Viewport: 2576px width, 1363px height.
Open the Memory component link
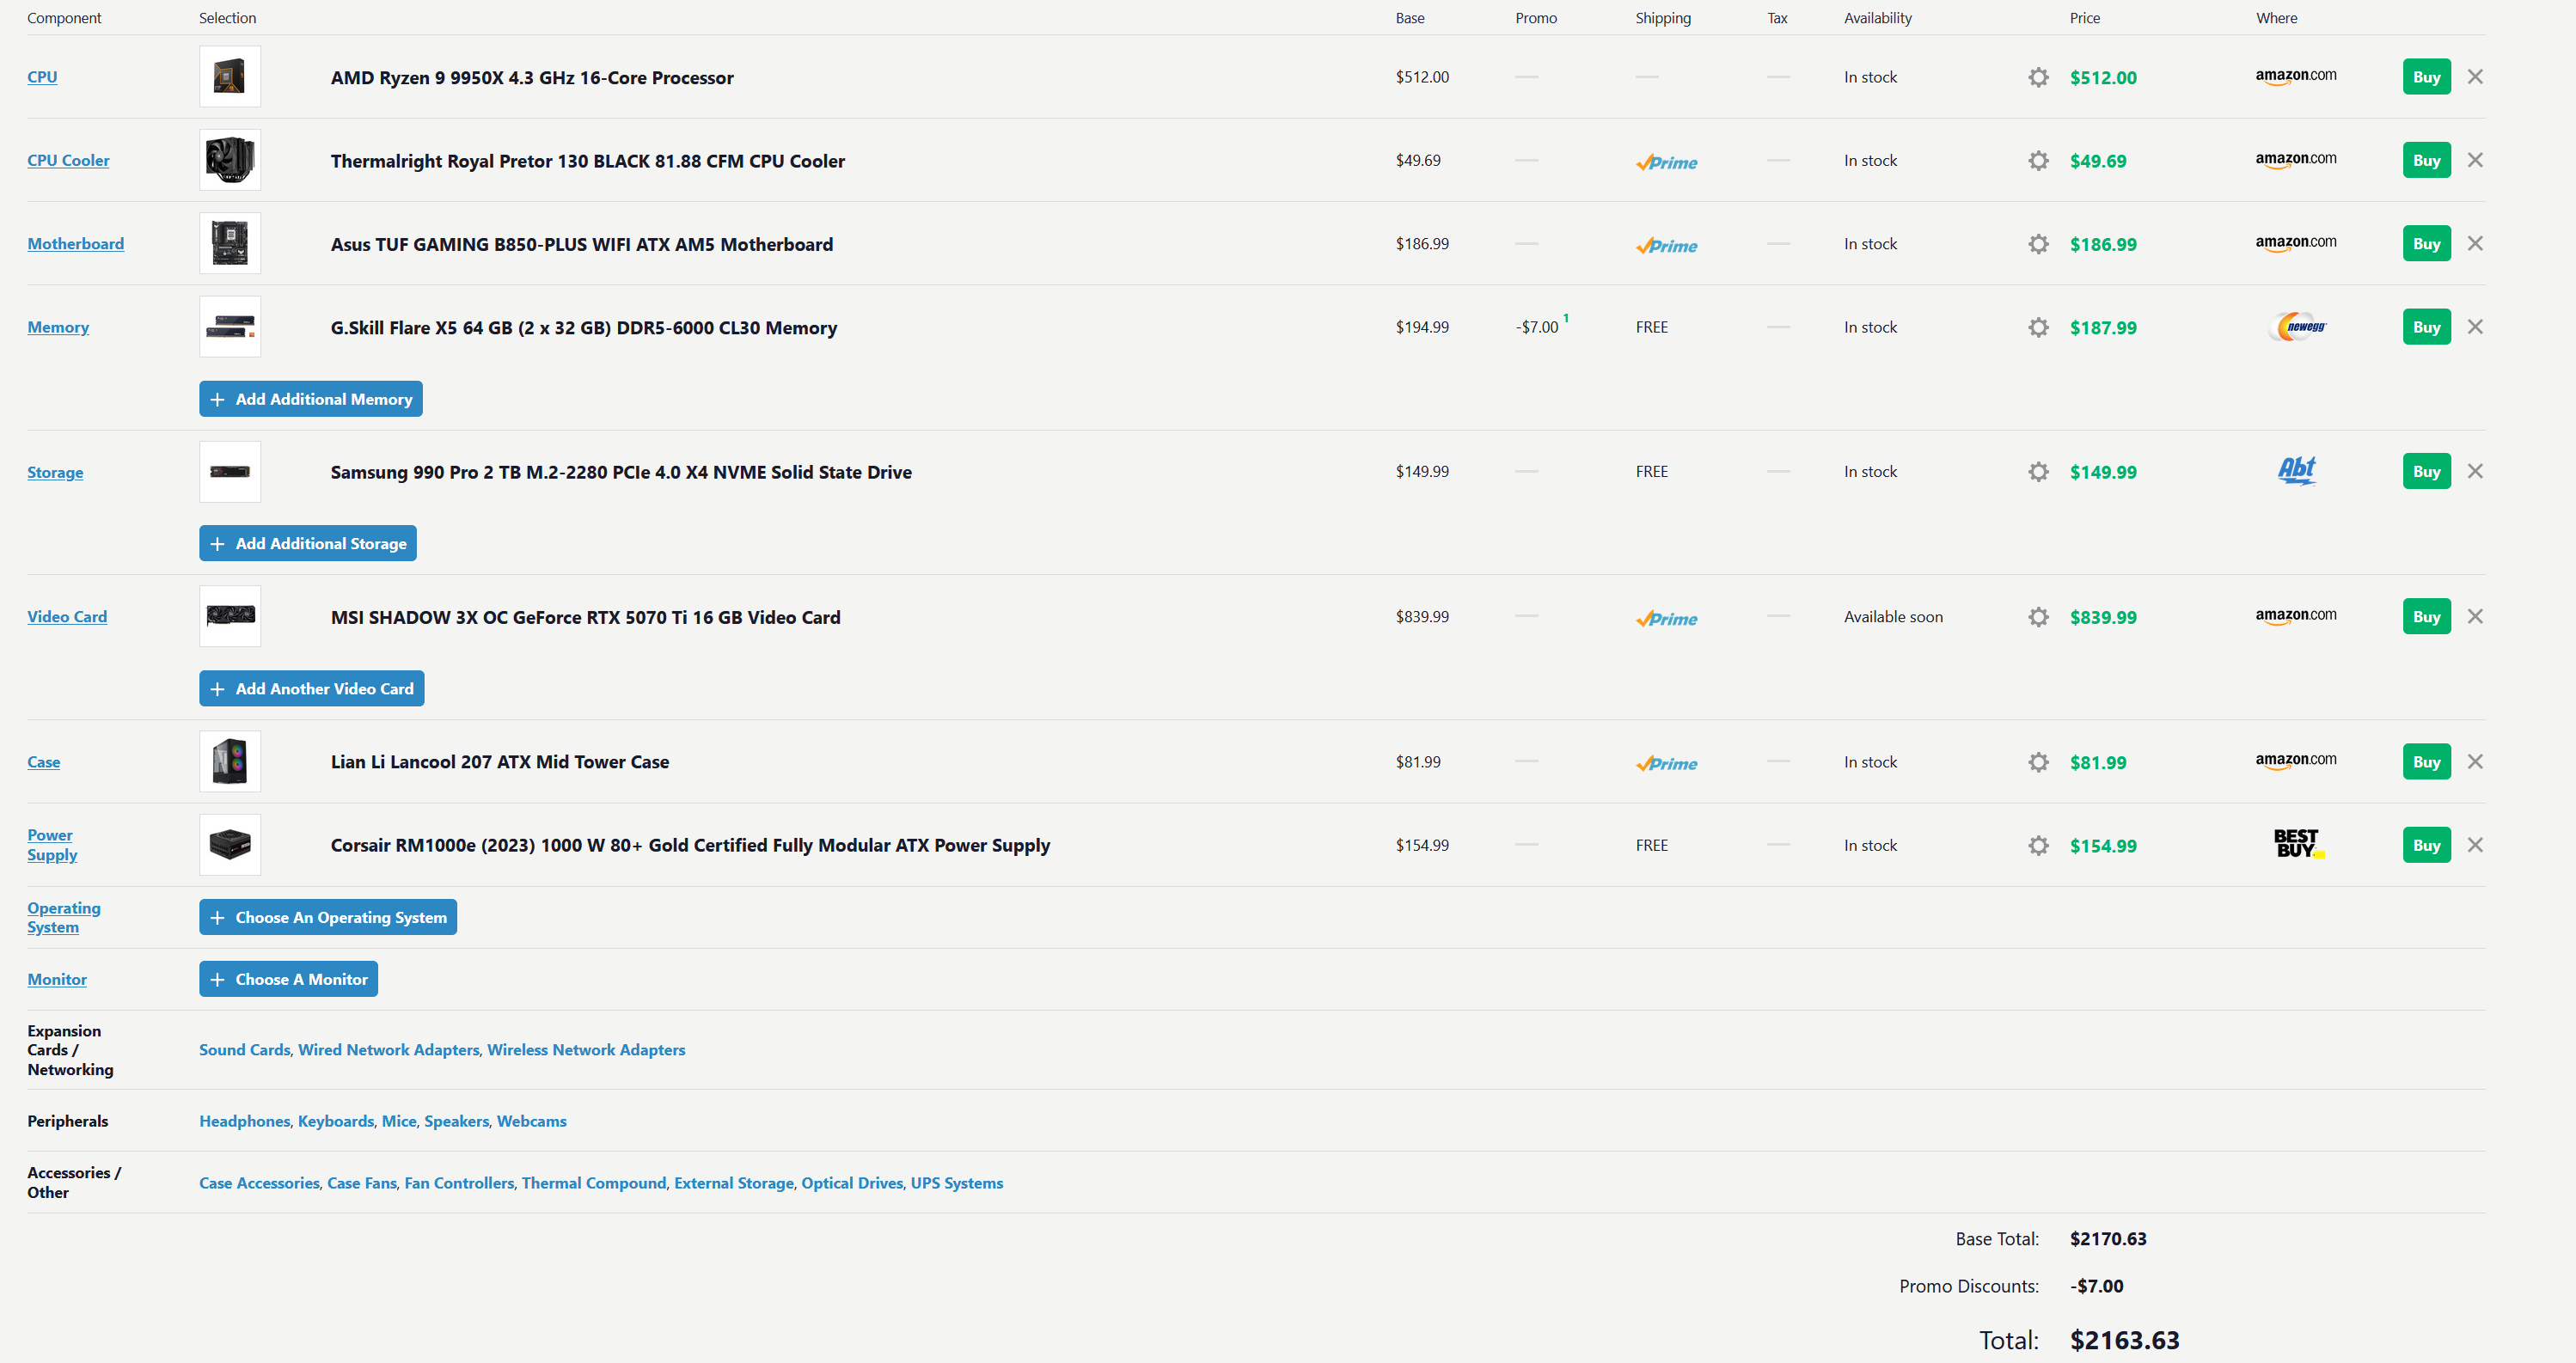tap(58, 327)
